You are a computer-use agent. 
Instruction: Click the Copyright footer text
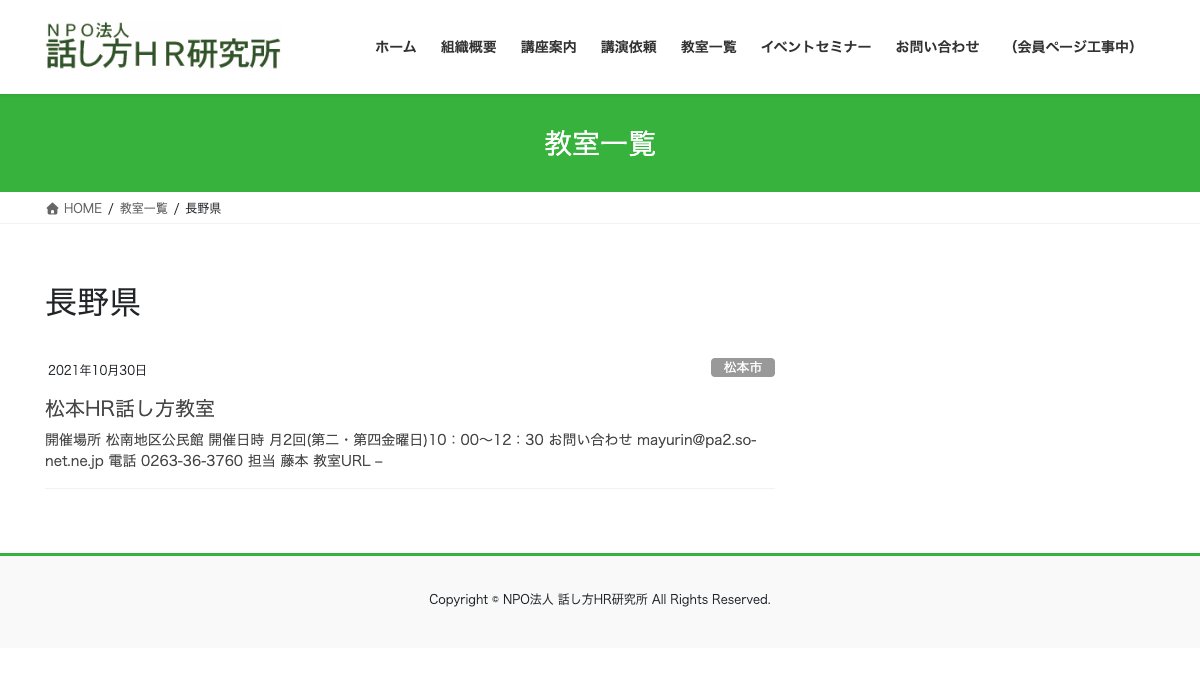click(x=600, y=599)
